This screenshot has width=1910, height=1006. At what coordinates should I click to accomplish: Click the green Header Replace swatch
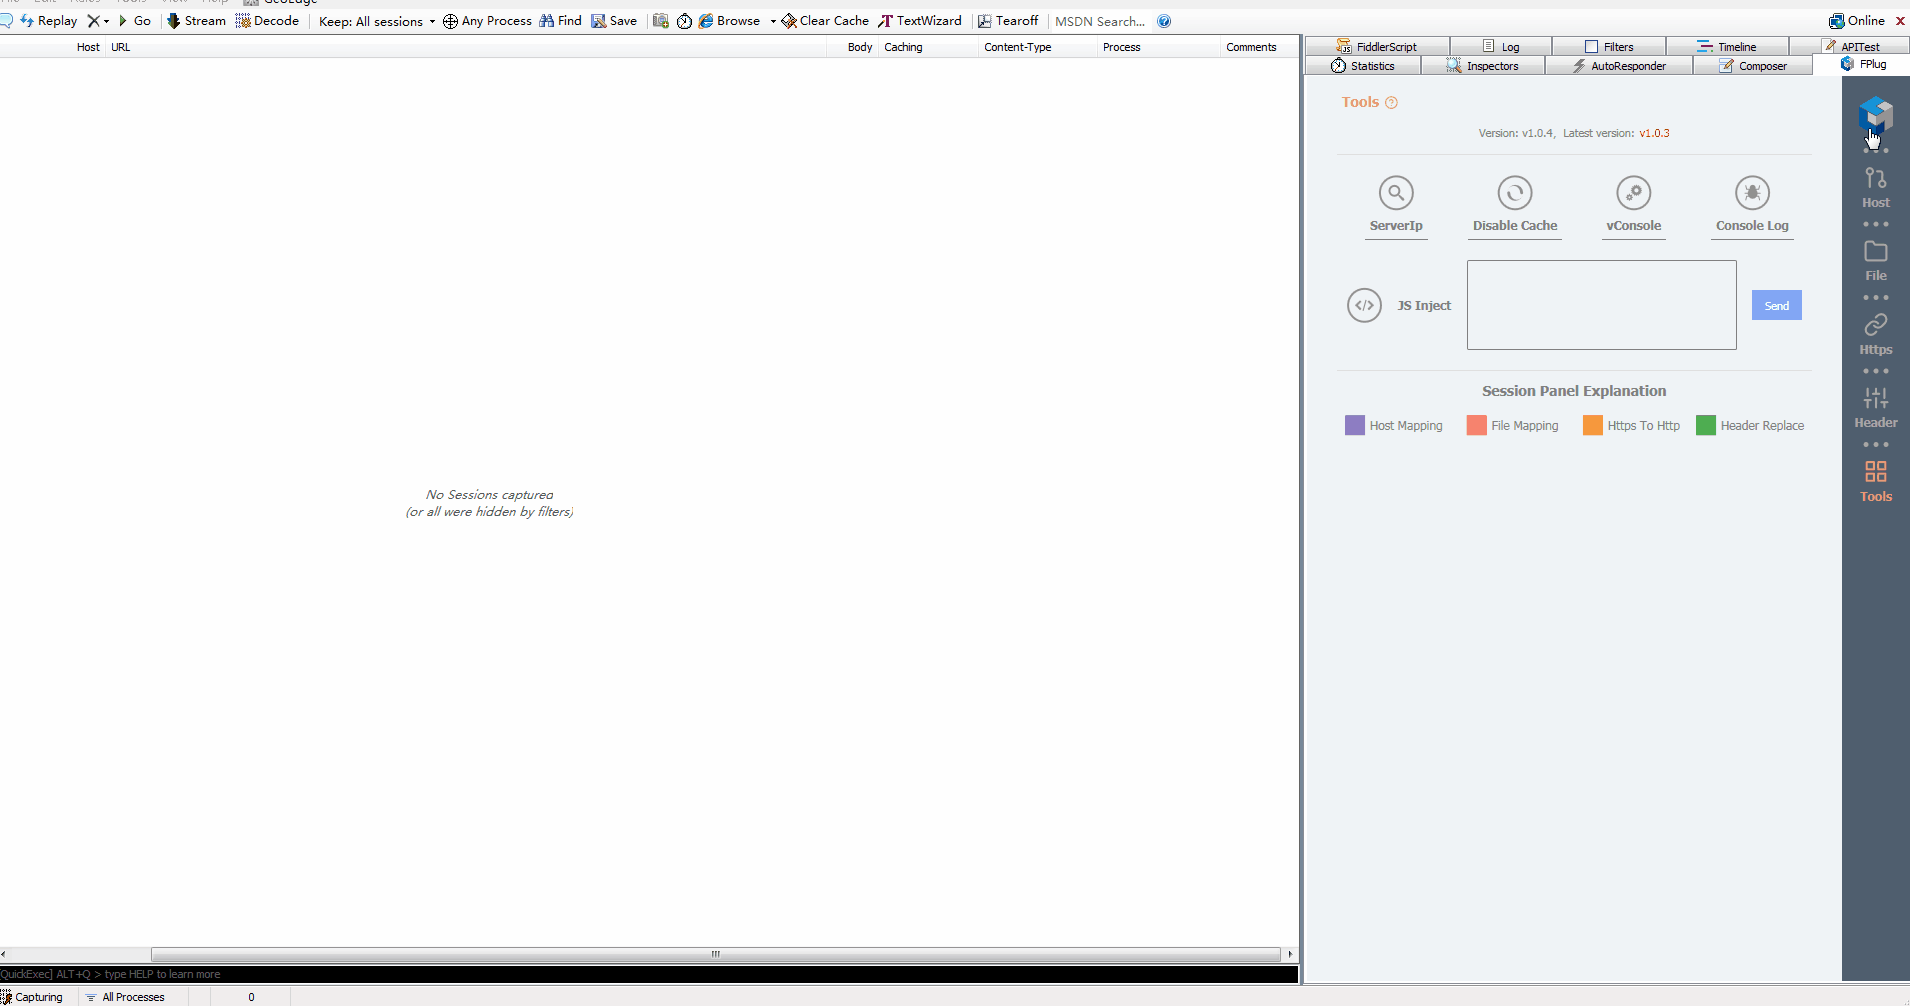pos(1706,425)
